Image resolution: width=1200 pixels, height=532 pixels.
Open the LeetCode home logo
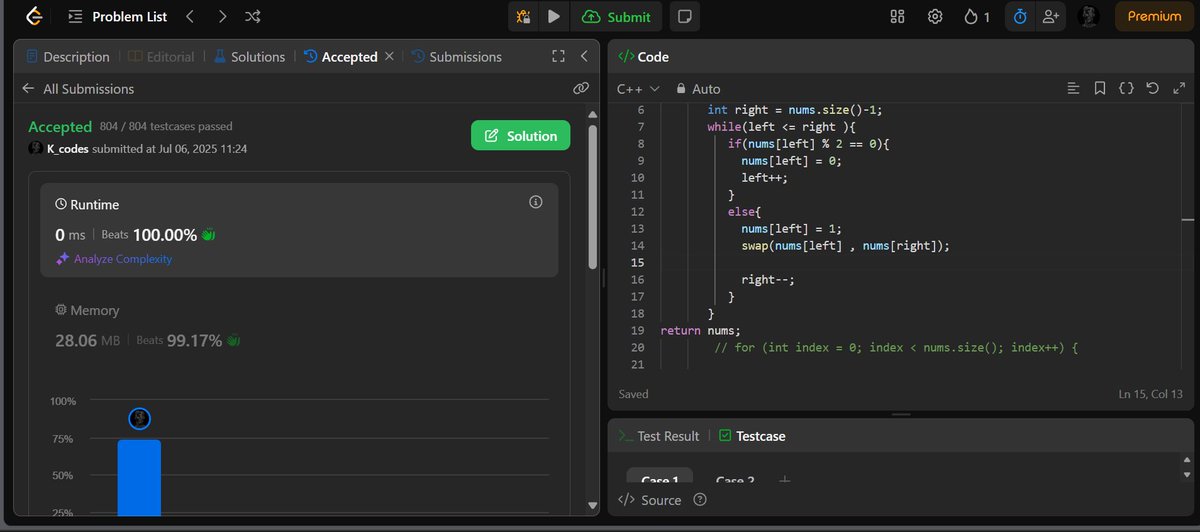34,16
